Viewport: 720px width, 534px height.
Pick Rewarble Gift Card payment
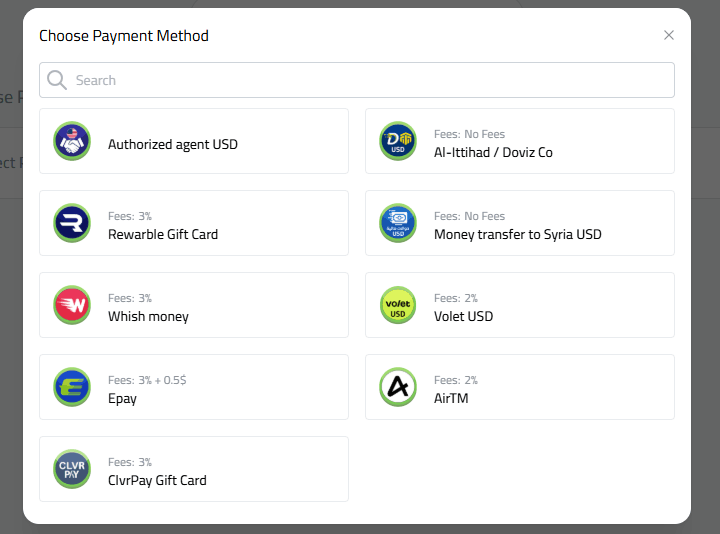point(194,223)
